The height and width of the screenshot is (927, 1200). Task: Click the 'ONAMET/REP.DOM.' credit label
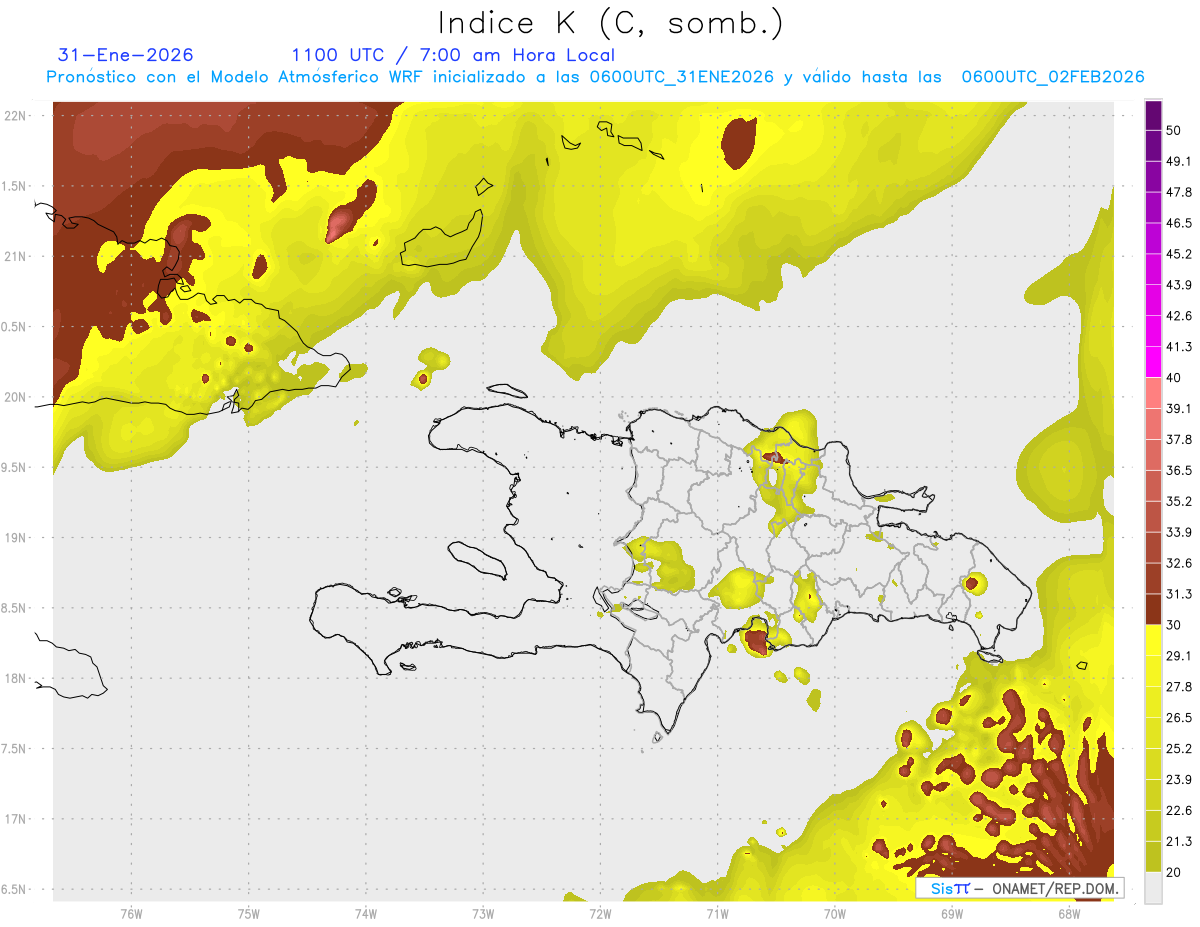[1053, 888]
